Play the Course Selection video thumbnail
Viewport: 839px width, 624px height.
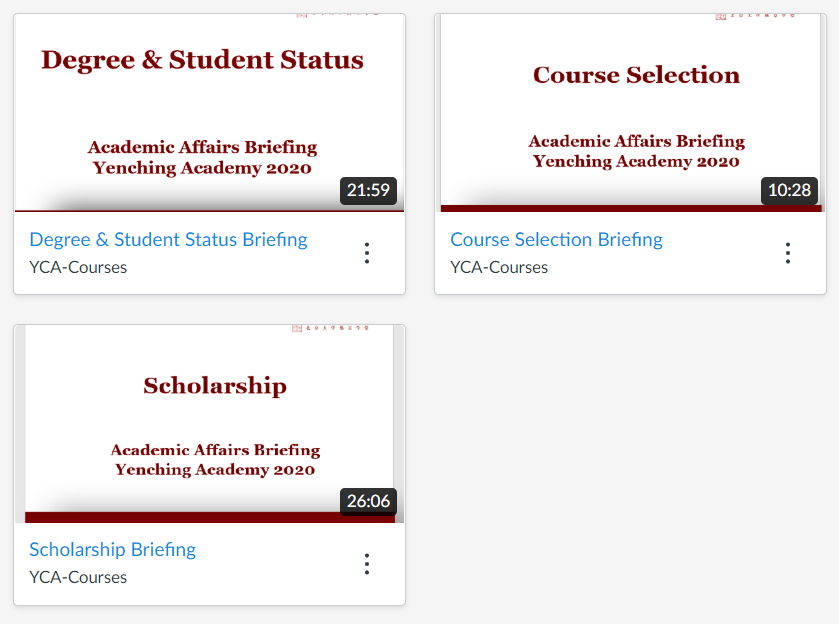click(630, 113)
